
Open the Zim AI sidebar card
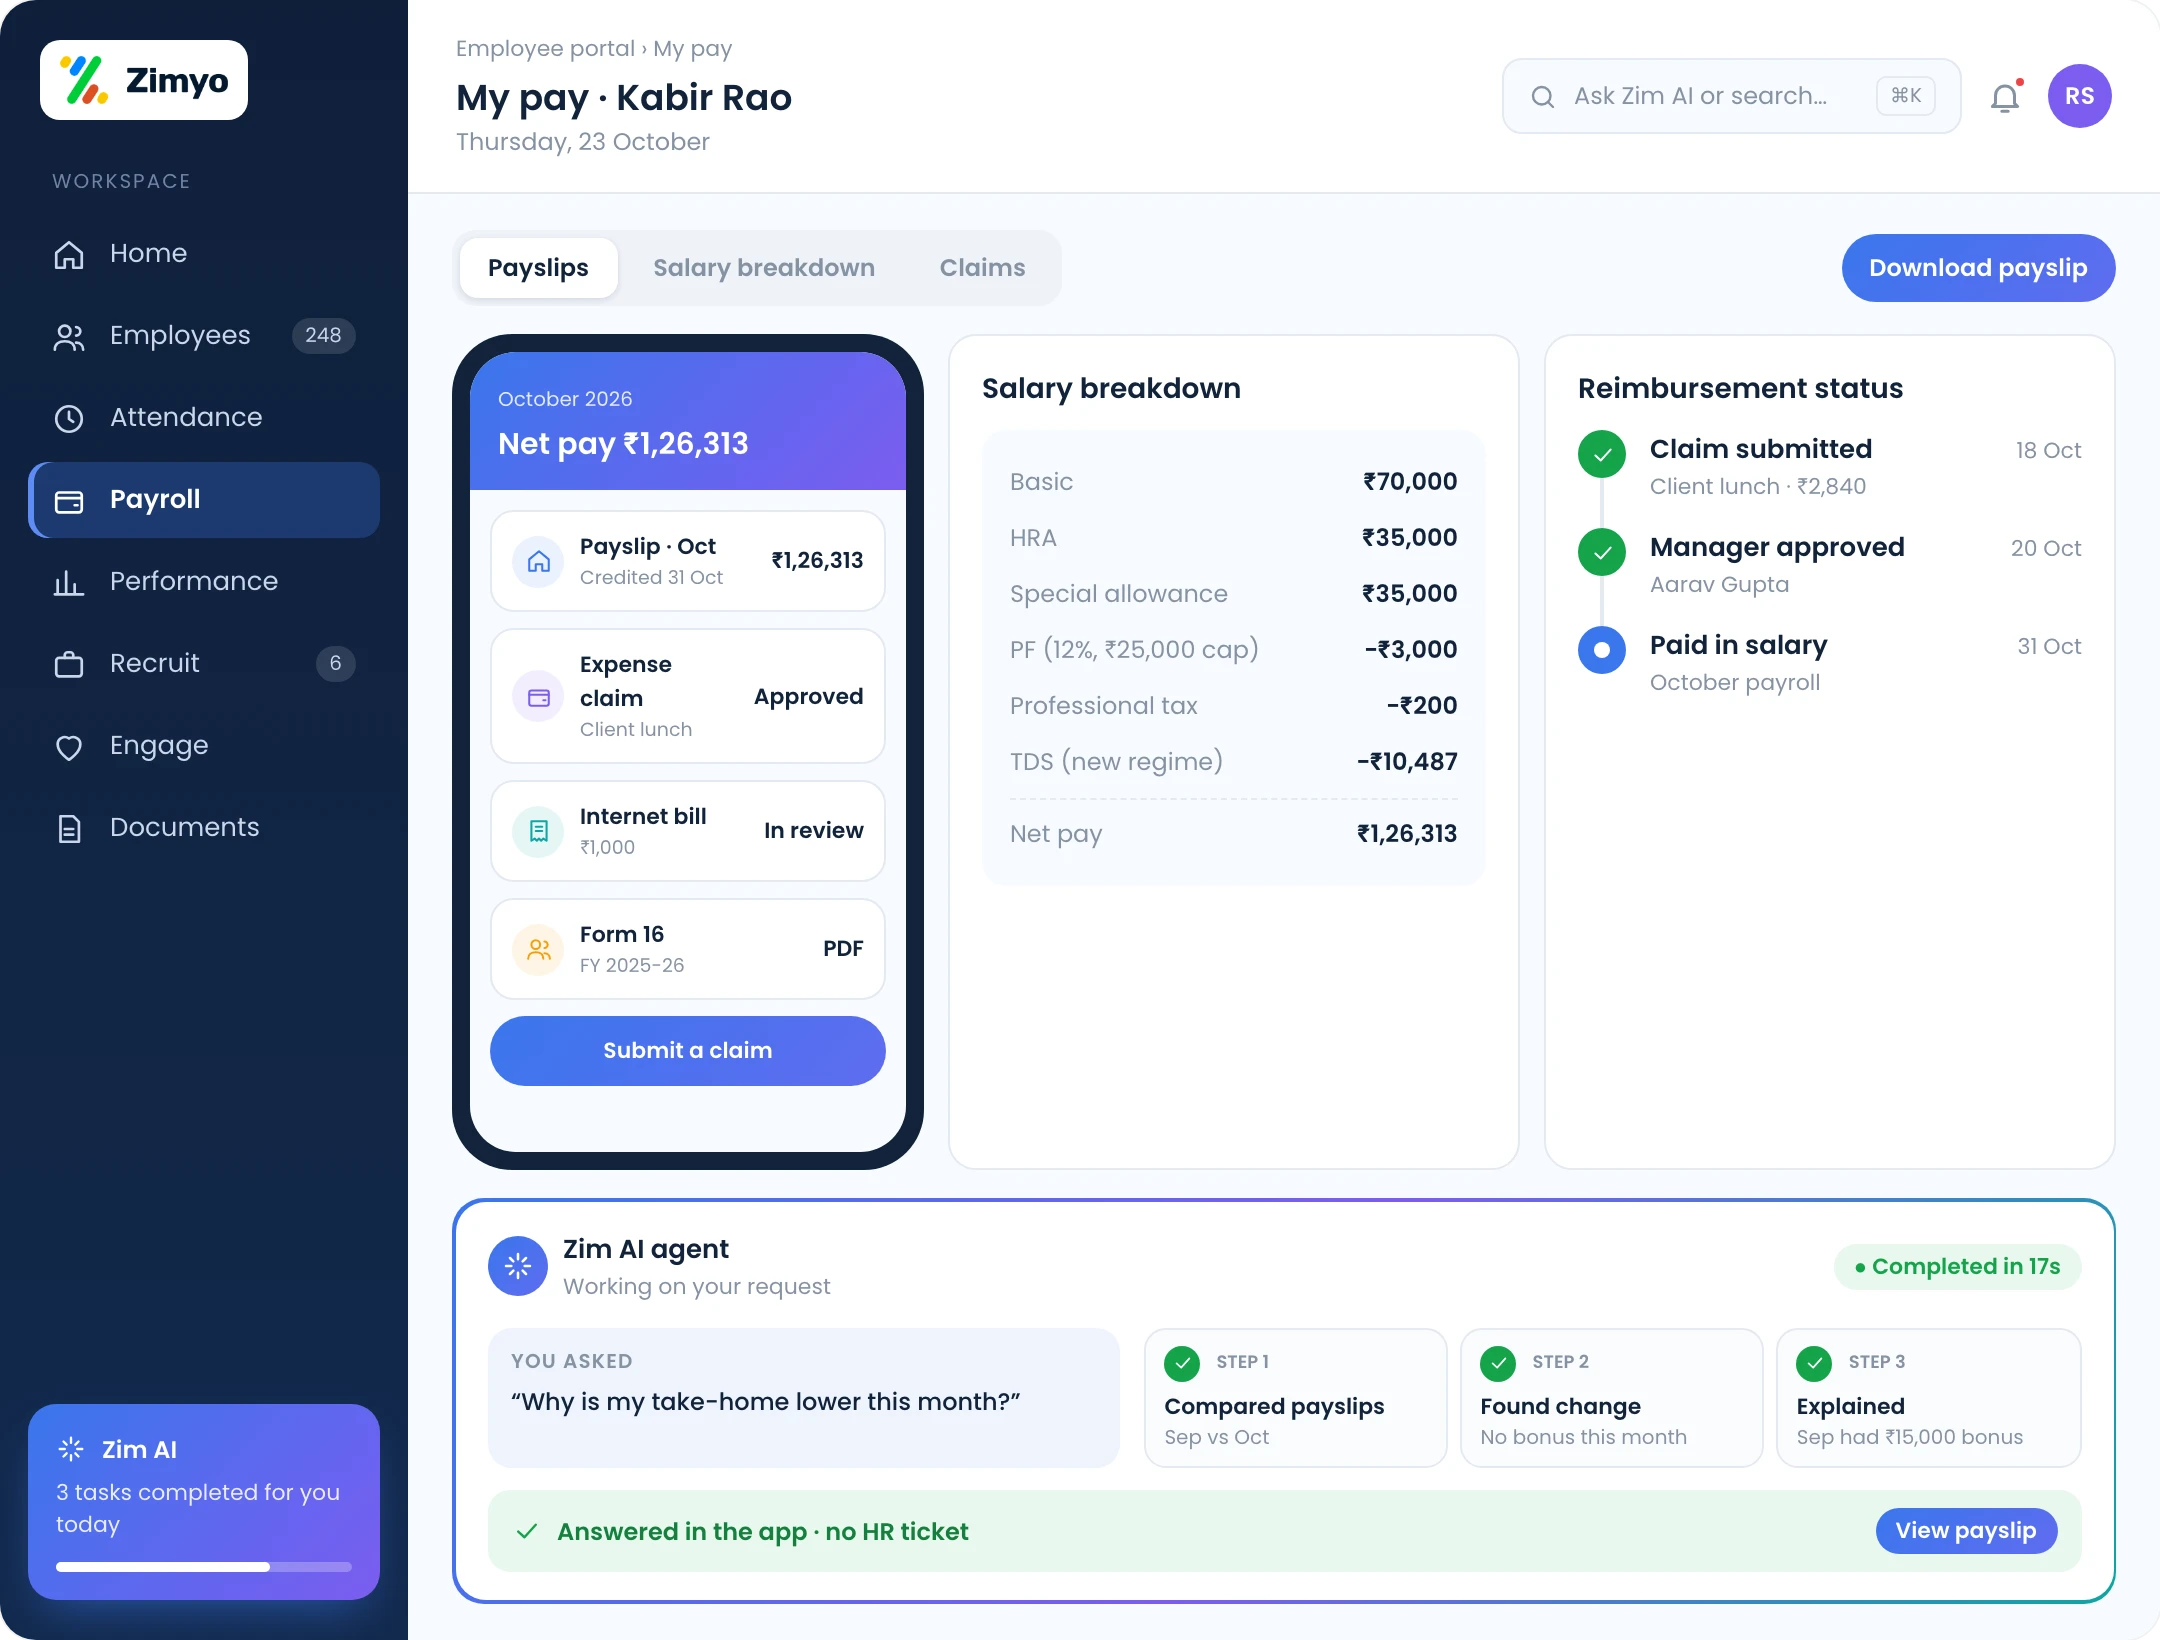204,1502
